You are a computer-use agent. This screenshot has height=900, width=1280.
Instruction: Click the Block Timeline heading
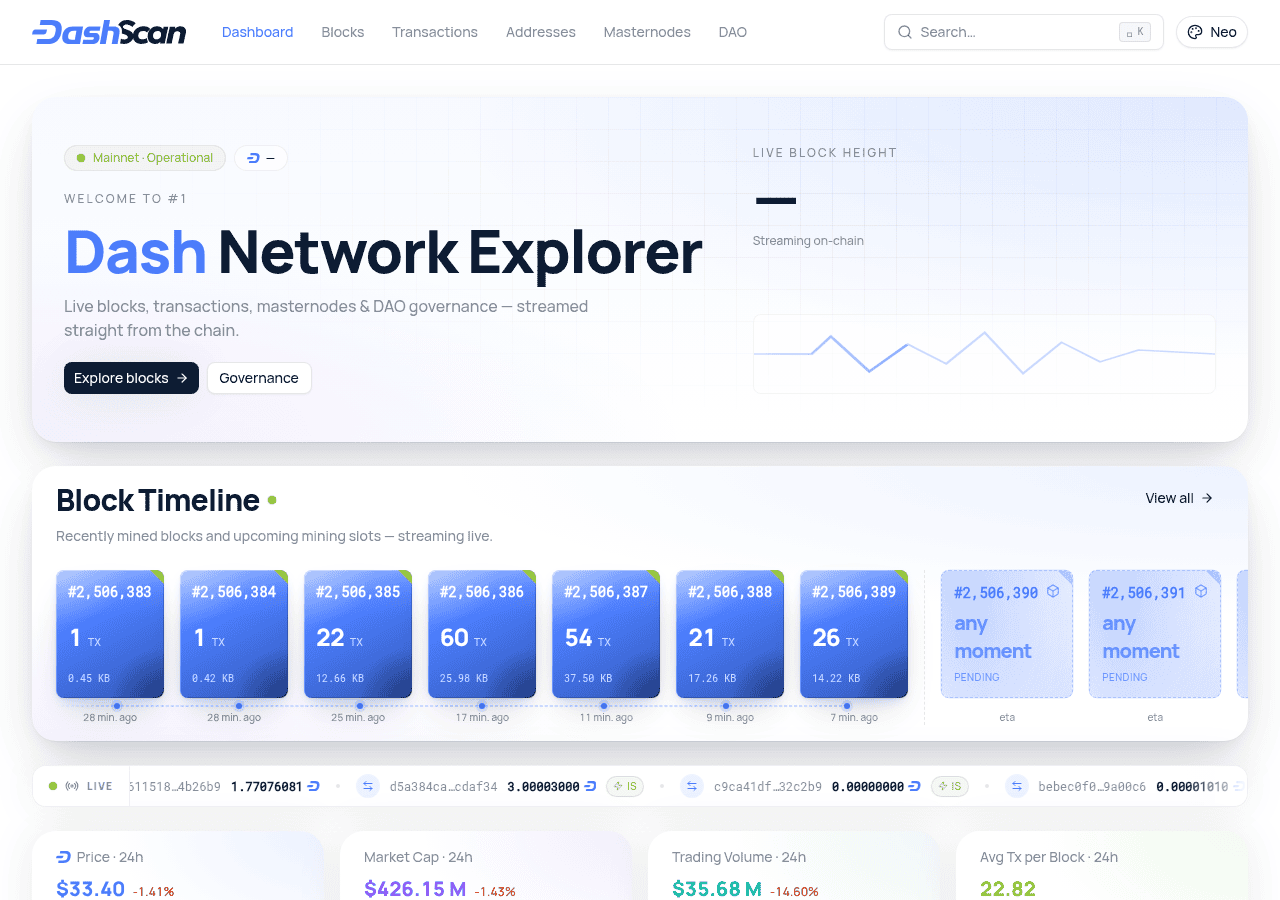158,500
